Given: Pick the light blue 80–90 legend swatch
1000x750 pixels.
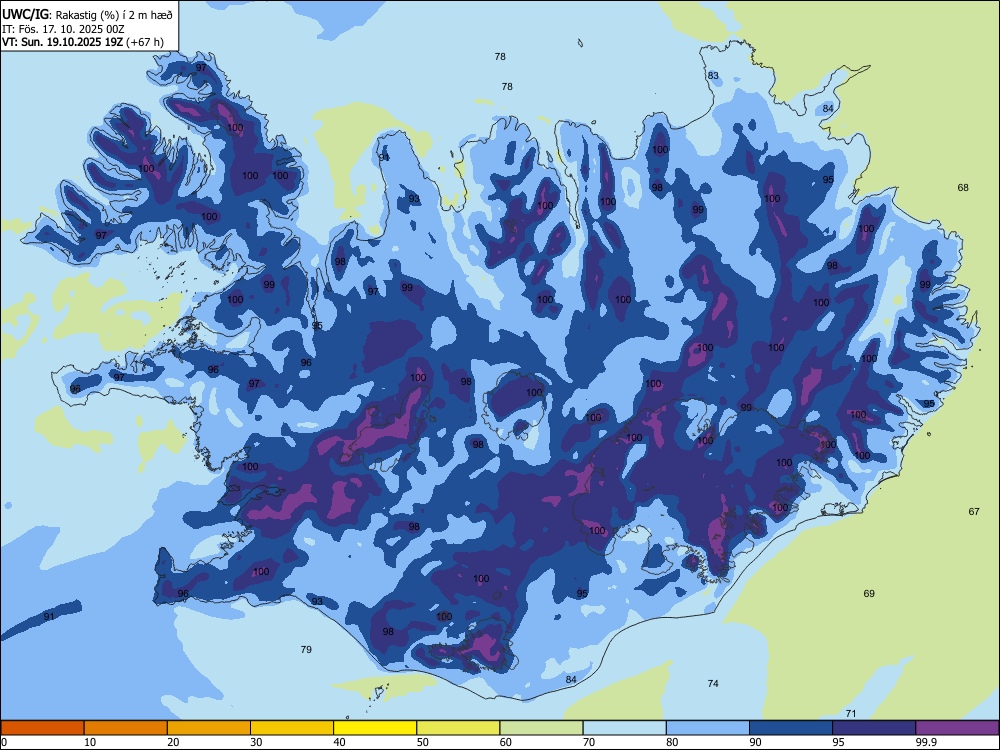Looking at the screenshot, I should click(x=708, y=728).
